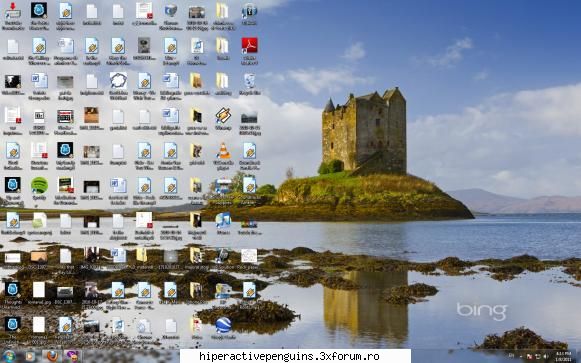Click the volume icon in the system tray
This screenshot has width=581, height=363.
click(545, 357)
